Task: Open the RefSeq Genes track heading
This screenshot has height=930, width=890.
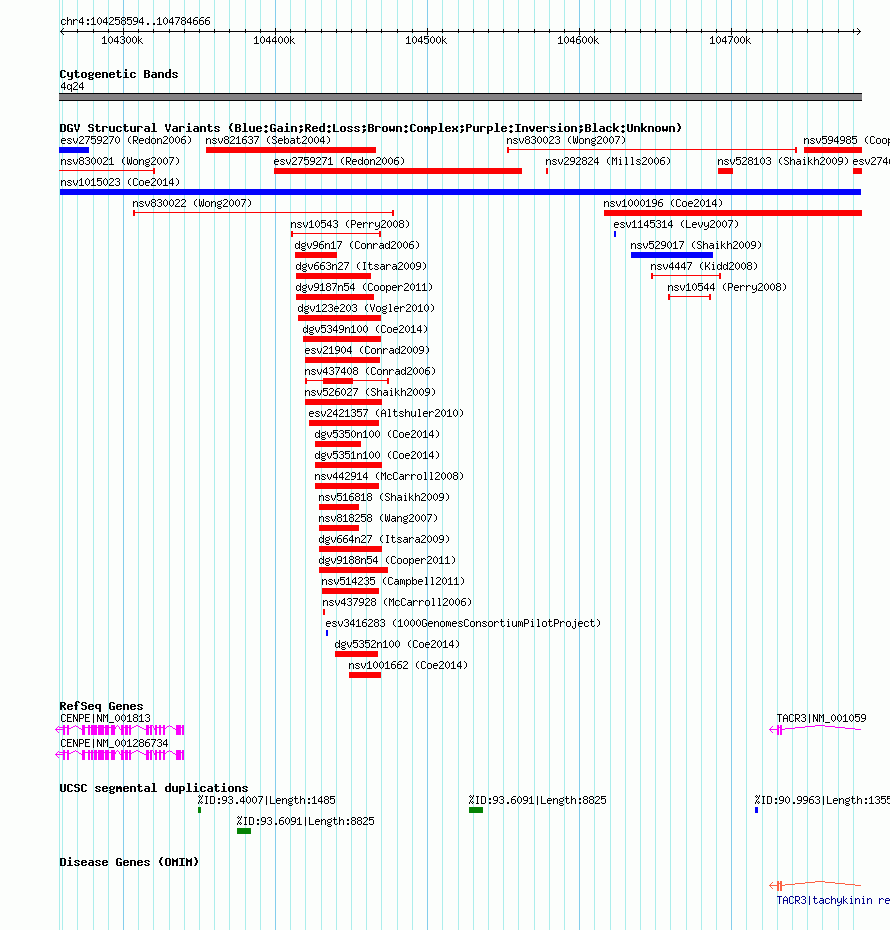Action: tap(101, 706)
